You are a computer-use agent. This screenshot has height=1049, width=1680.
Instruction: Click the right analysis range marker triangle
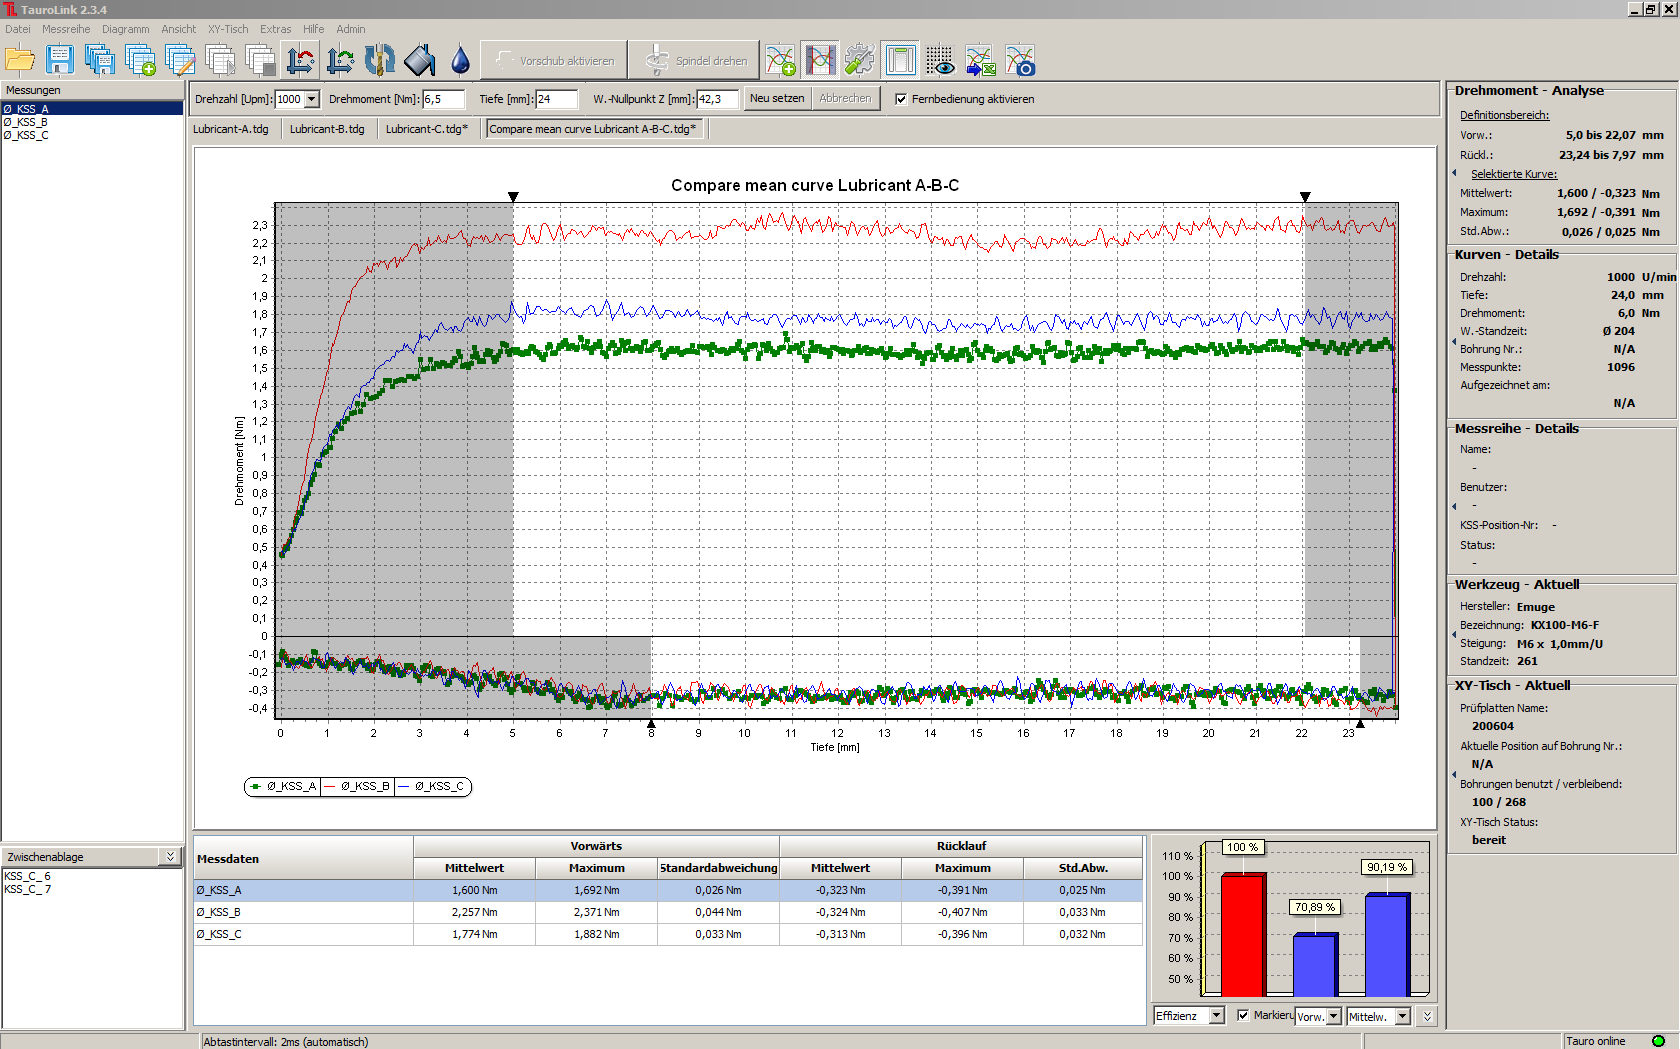point(1304,197)
